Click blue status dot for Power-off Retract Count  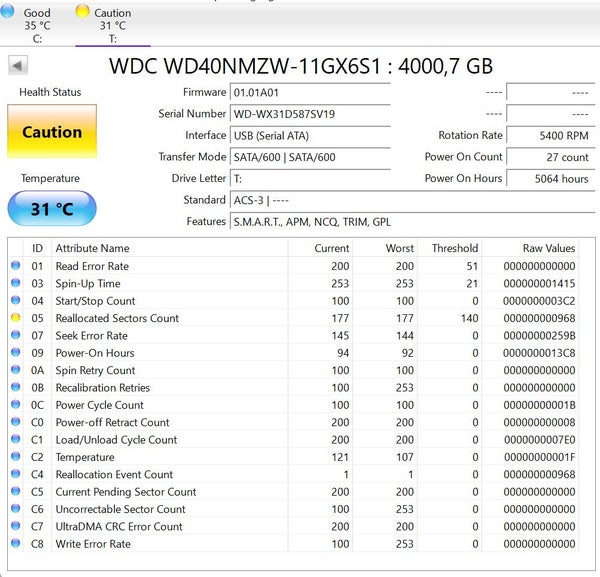tap(16, 421)
